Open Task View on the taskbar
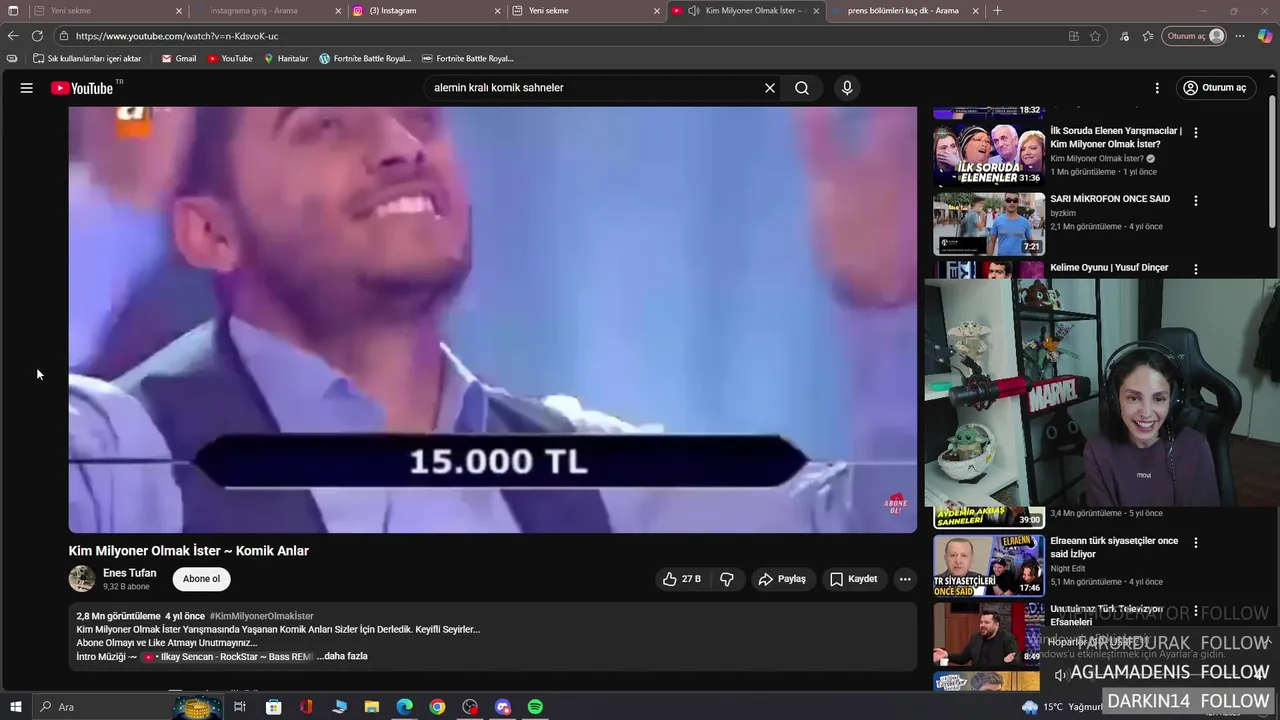Screen dimensions: 1280x720 pyautogui.click(x=240, y=707)
